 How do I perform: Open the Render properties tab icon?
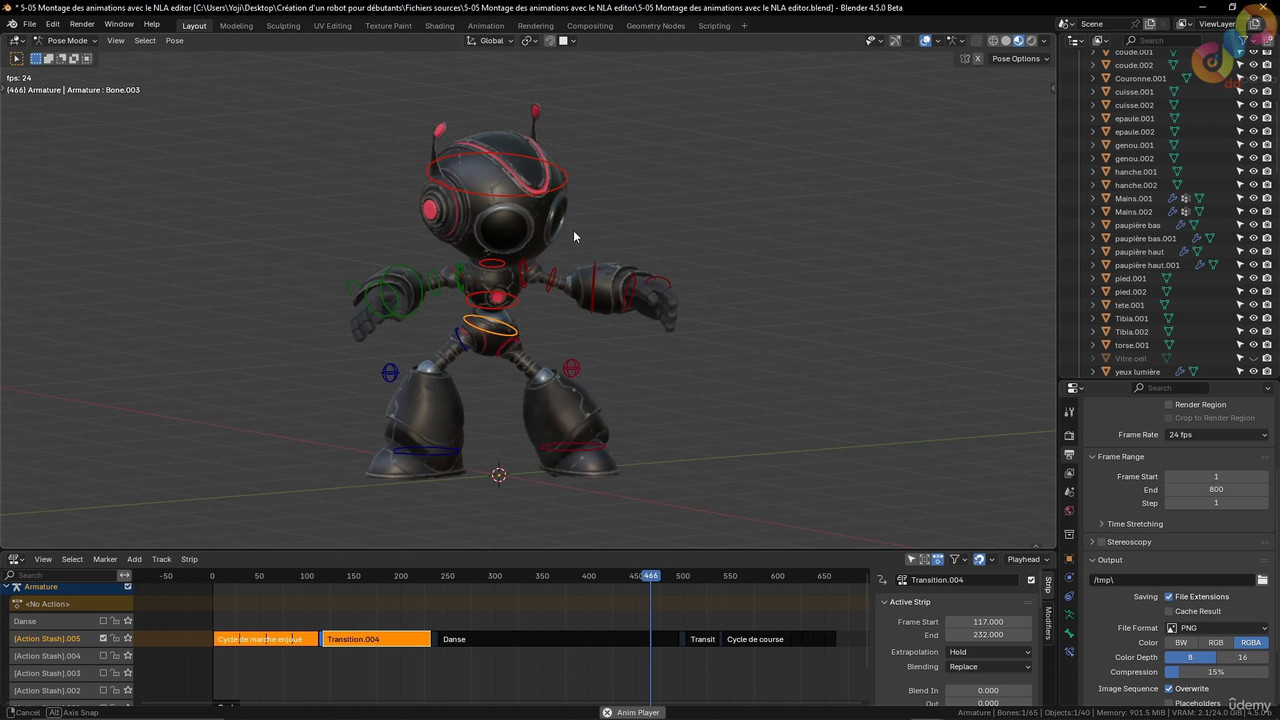tap(1069, 435)
